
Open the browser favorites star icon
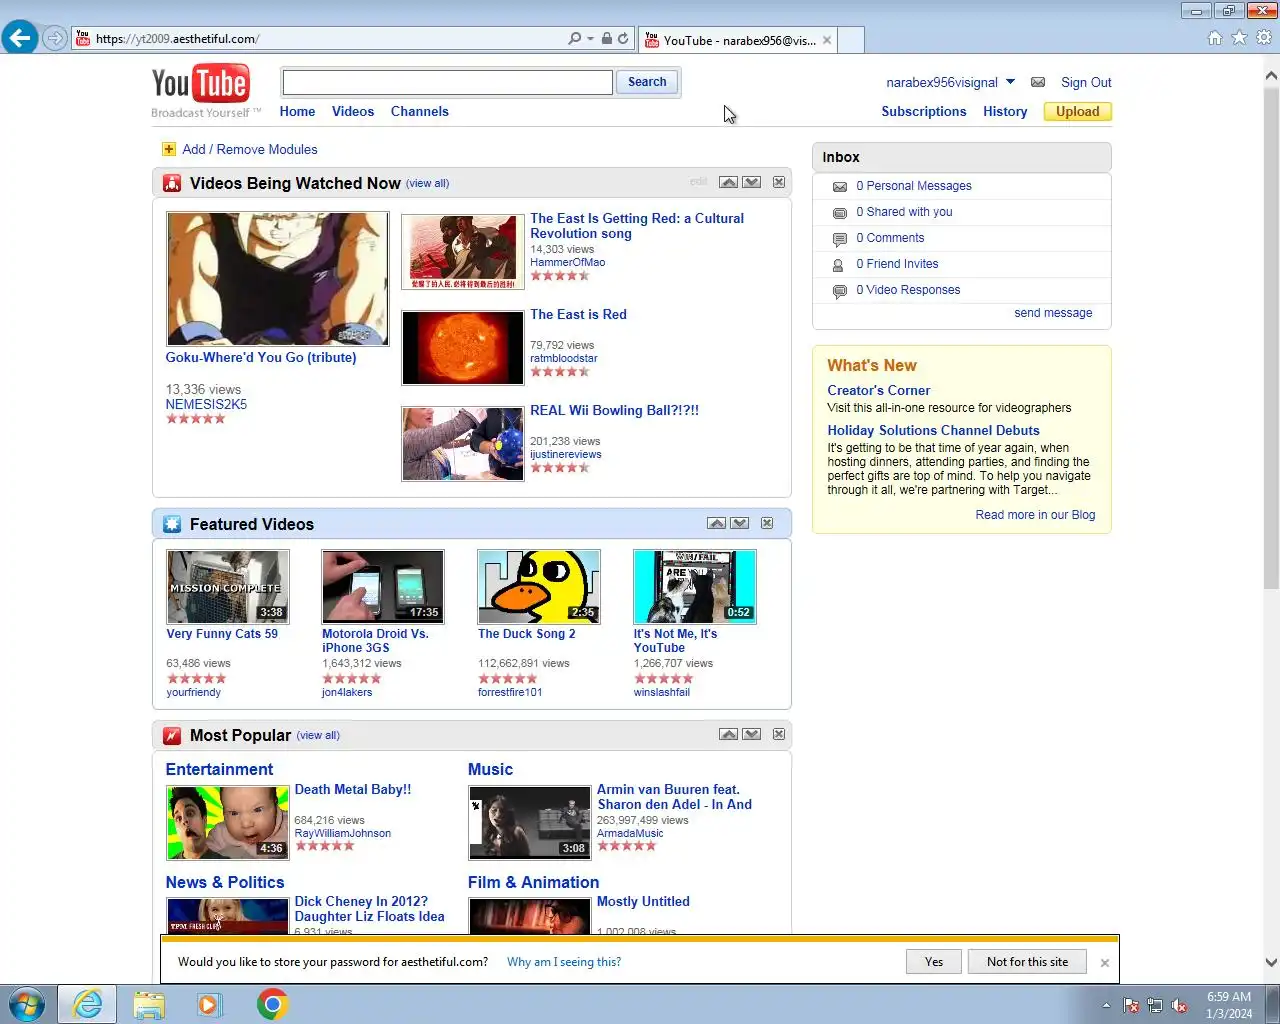click(1239, 38)
